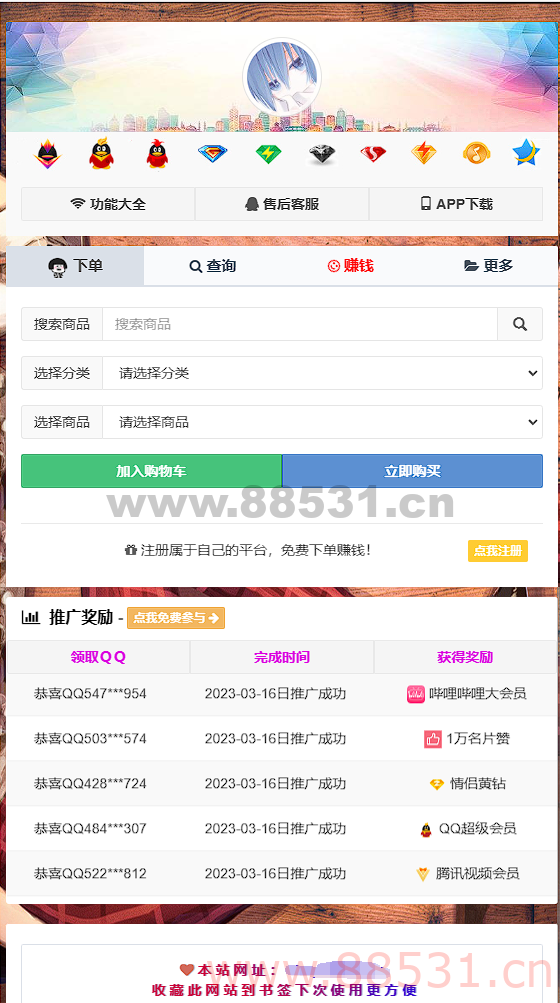This screenshot has width=560, height=1003.
Task: Open the 更多 tab
Action: pos(488,266)
